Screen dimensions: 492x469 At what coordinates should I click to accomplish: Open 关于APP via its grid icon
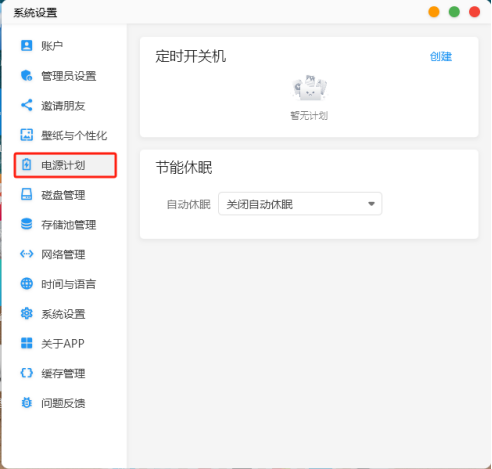tap(27, 343)
